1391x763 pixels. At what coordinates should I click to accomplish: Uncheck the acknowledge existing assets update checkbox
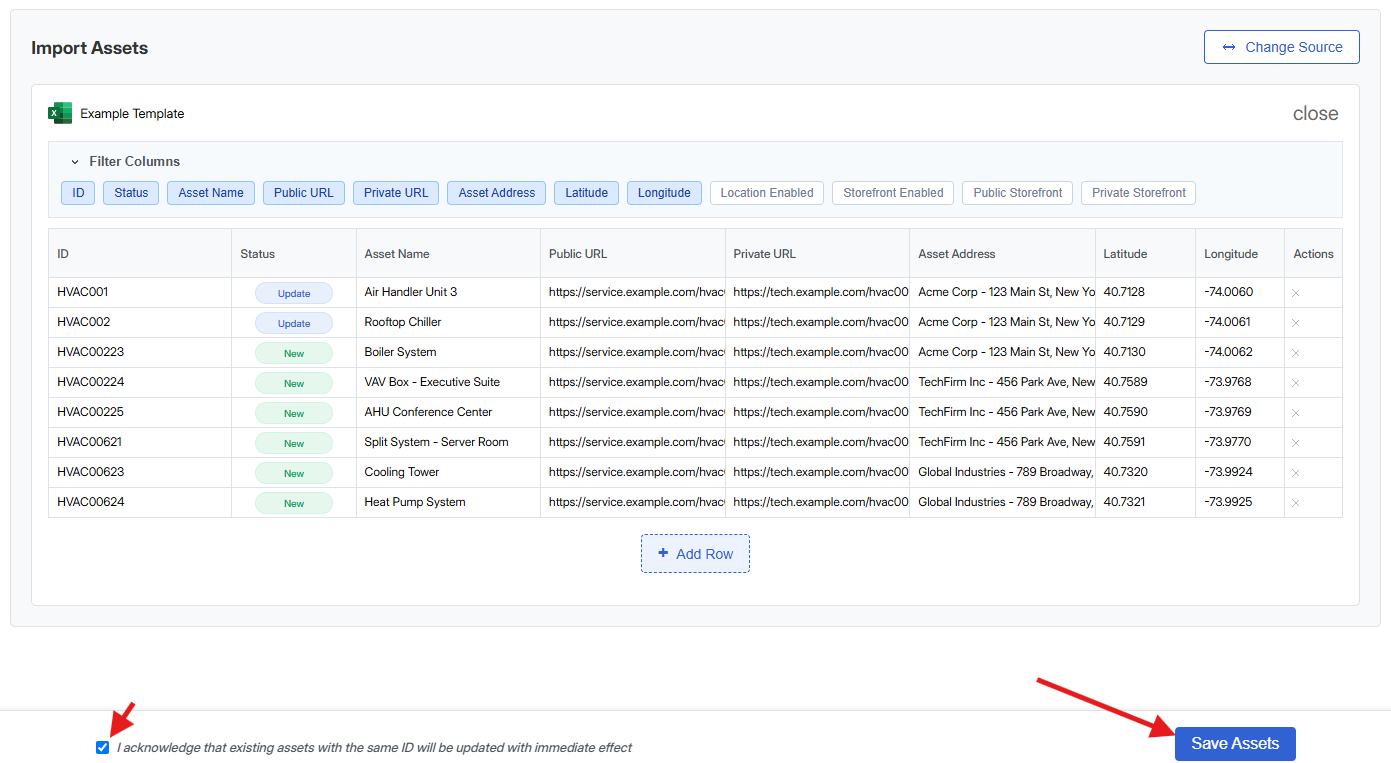(102, 747)
